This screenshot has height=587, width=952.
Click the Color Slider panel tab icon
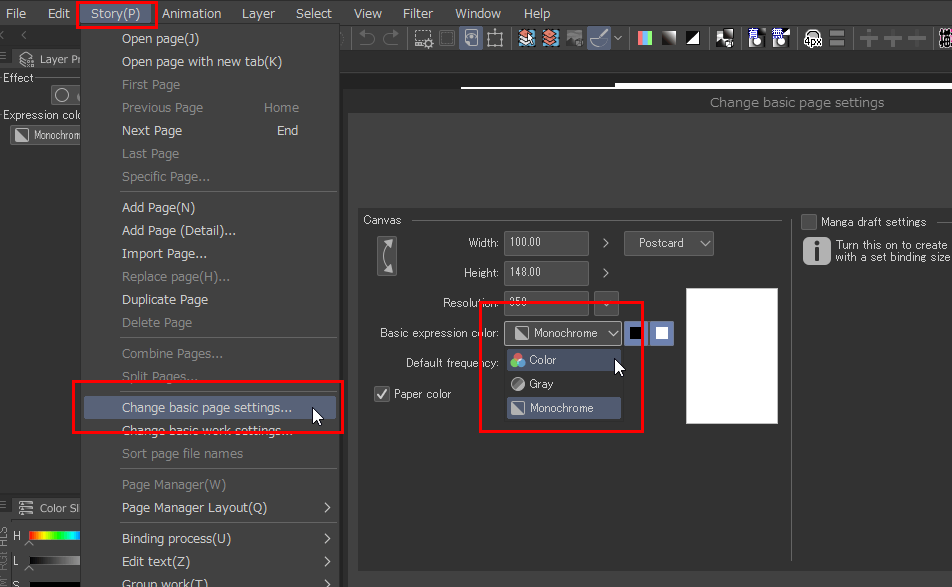(x=26, y=507)
